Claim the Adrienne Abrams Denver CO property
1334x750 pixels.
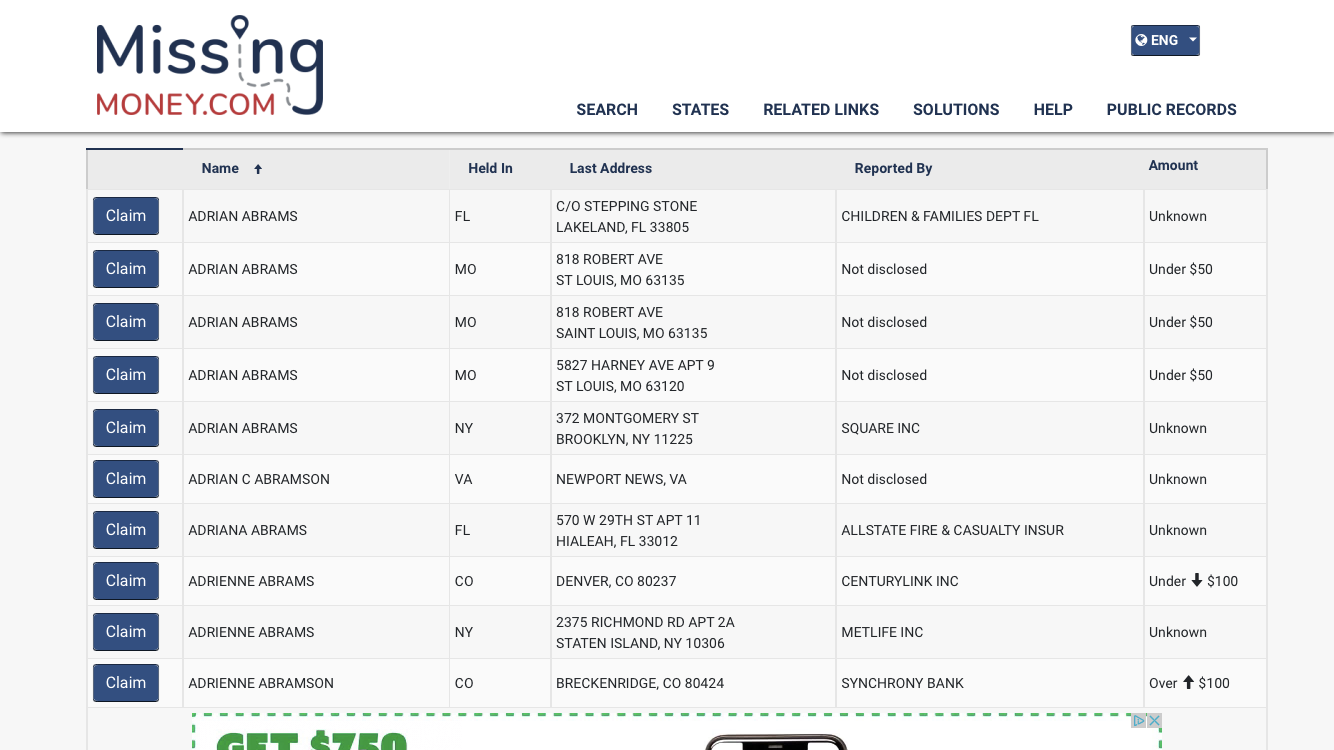(x=126, y=581)
